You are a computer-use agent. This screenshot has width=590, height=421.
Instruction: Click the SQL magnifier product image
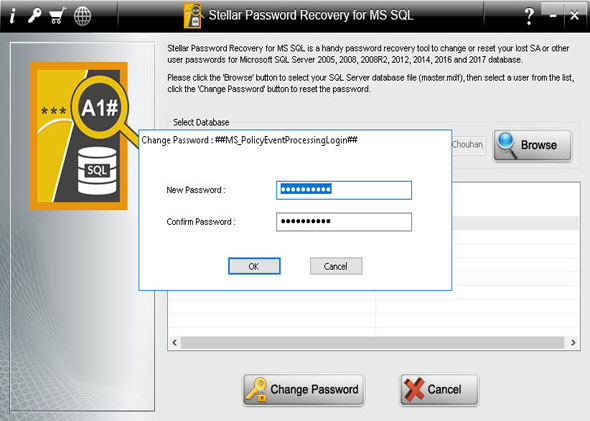pos(79,136)
